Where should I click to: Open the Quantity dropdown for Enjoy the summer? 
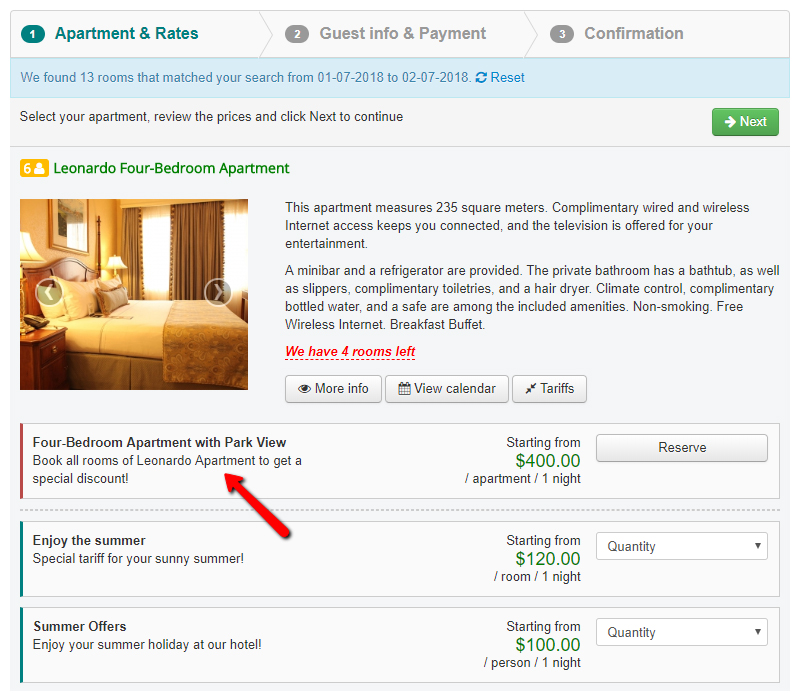point(681,546)
